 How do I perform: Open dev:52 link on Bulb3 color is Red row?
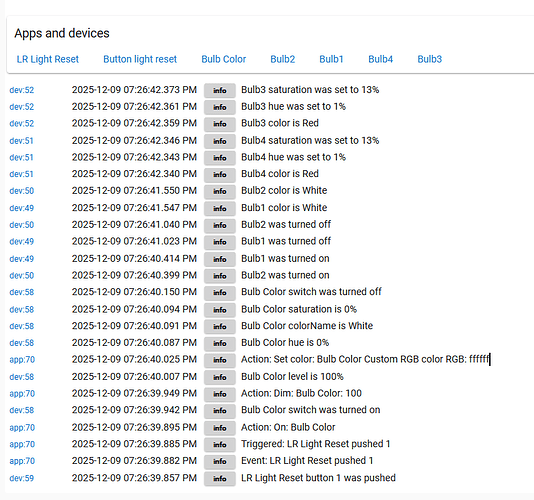[x=22, y=123]
